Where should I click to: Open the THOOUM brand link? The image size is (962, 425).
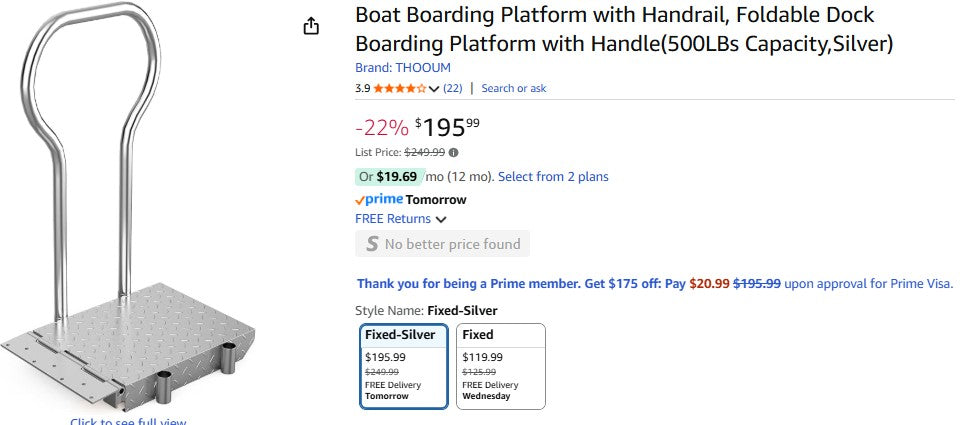pos(403,68)
